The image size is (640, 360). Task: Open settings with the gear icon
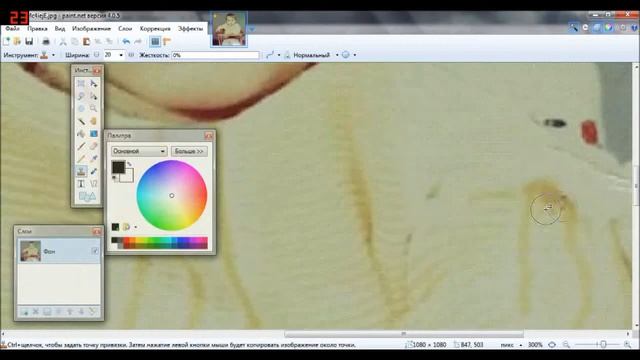[x=623, y=28]
